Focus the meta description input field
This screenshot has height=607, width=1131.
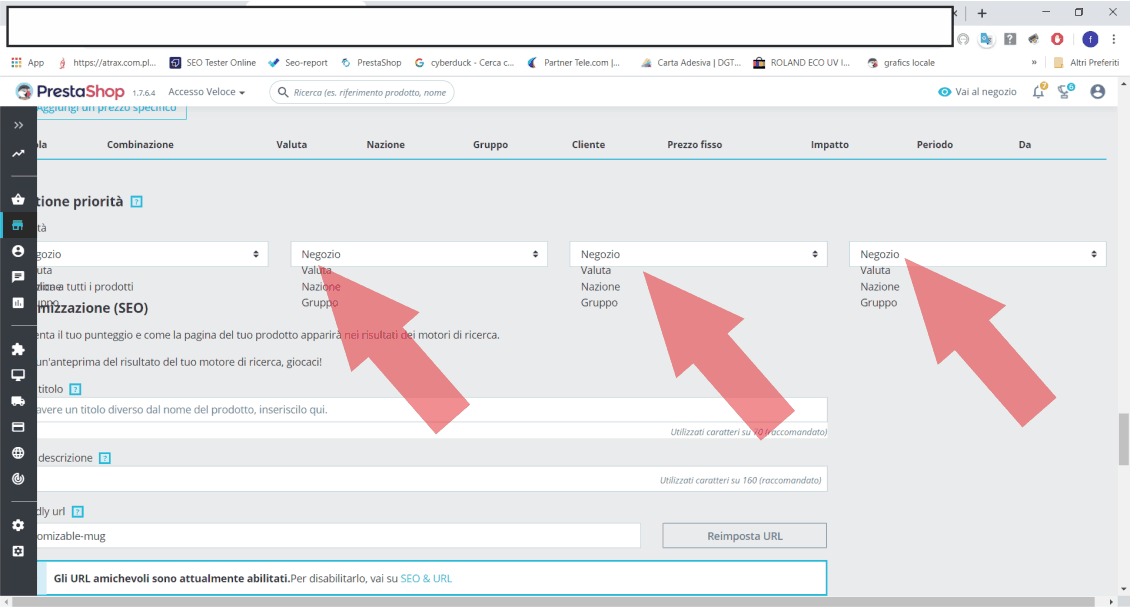tap(431, 479)
